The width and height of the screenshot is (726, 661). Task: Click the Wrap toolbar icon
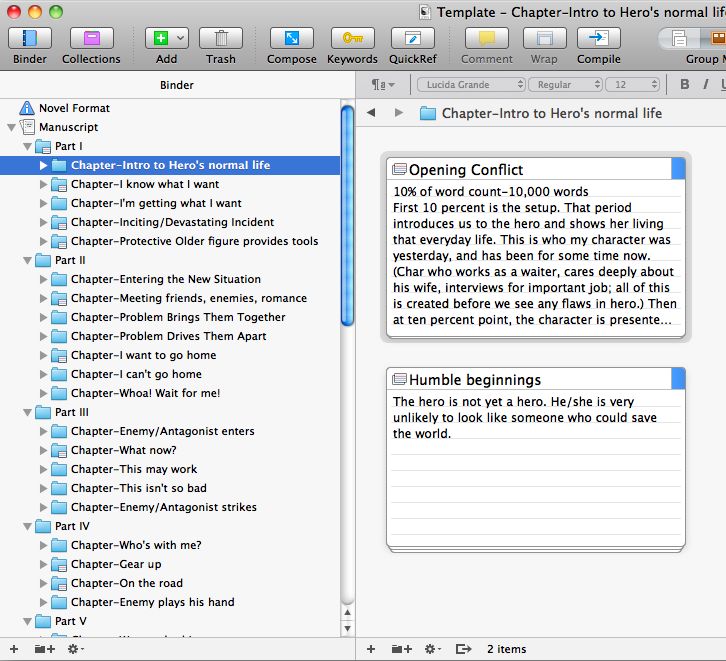tap(544, 38)
